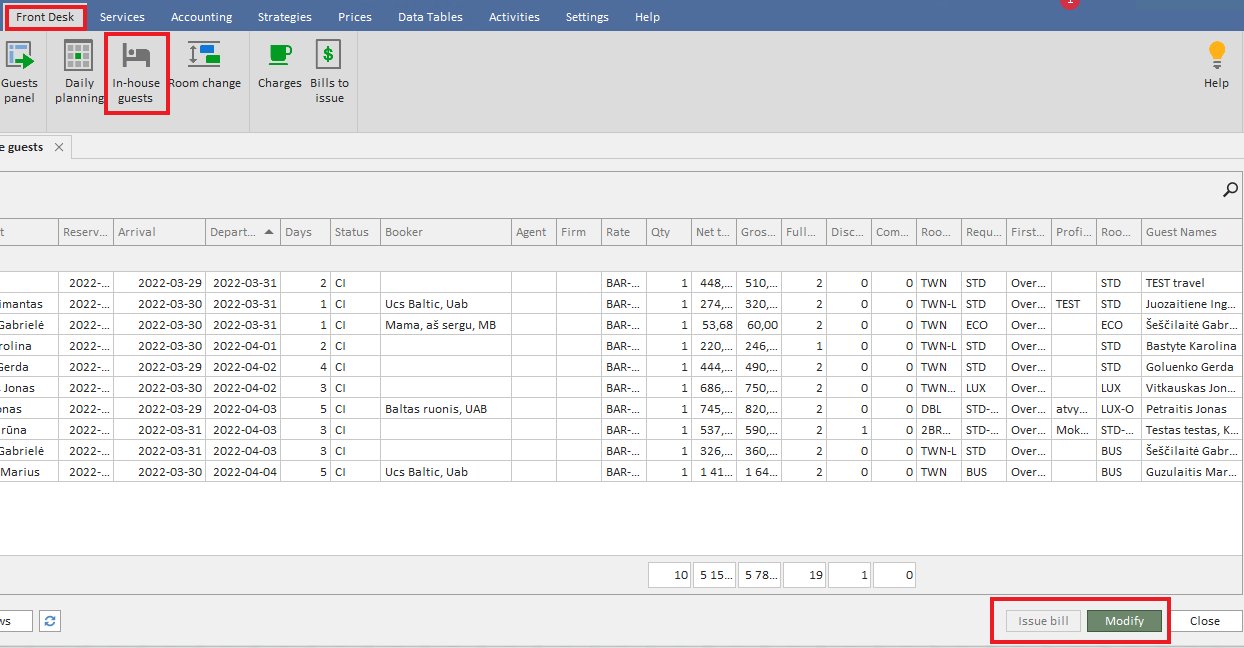The height and width of the screenshot is (648, 1244).
Task: Open the Settings menu
Action: click(x=587, y=17)
